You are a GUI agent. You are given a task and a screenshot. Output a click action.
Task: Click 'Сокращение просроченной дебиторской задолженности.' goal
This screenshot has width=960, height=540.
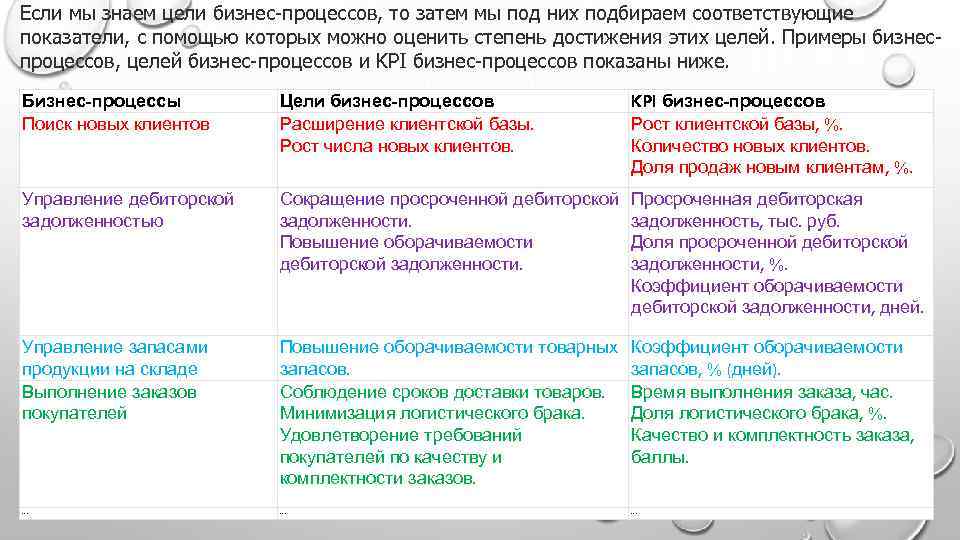click(x=449, y=210)
